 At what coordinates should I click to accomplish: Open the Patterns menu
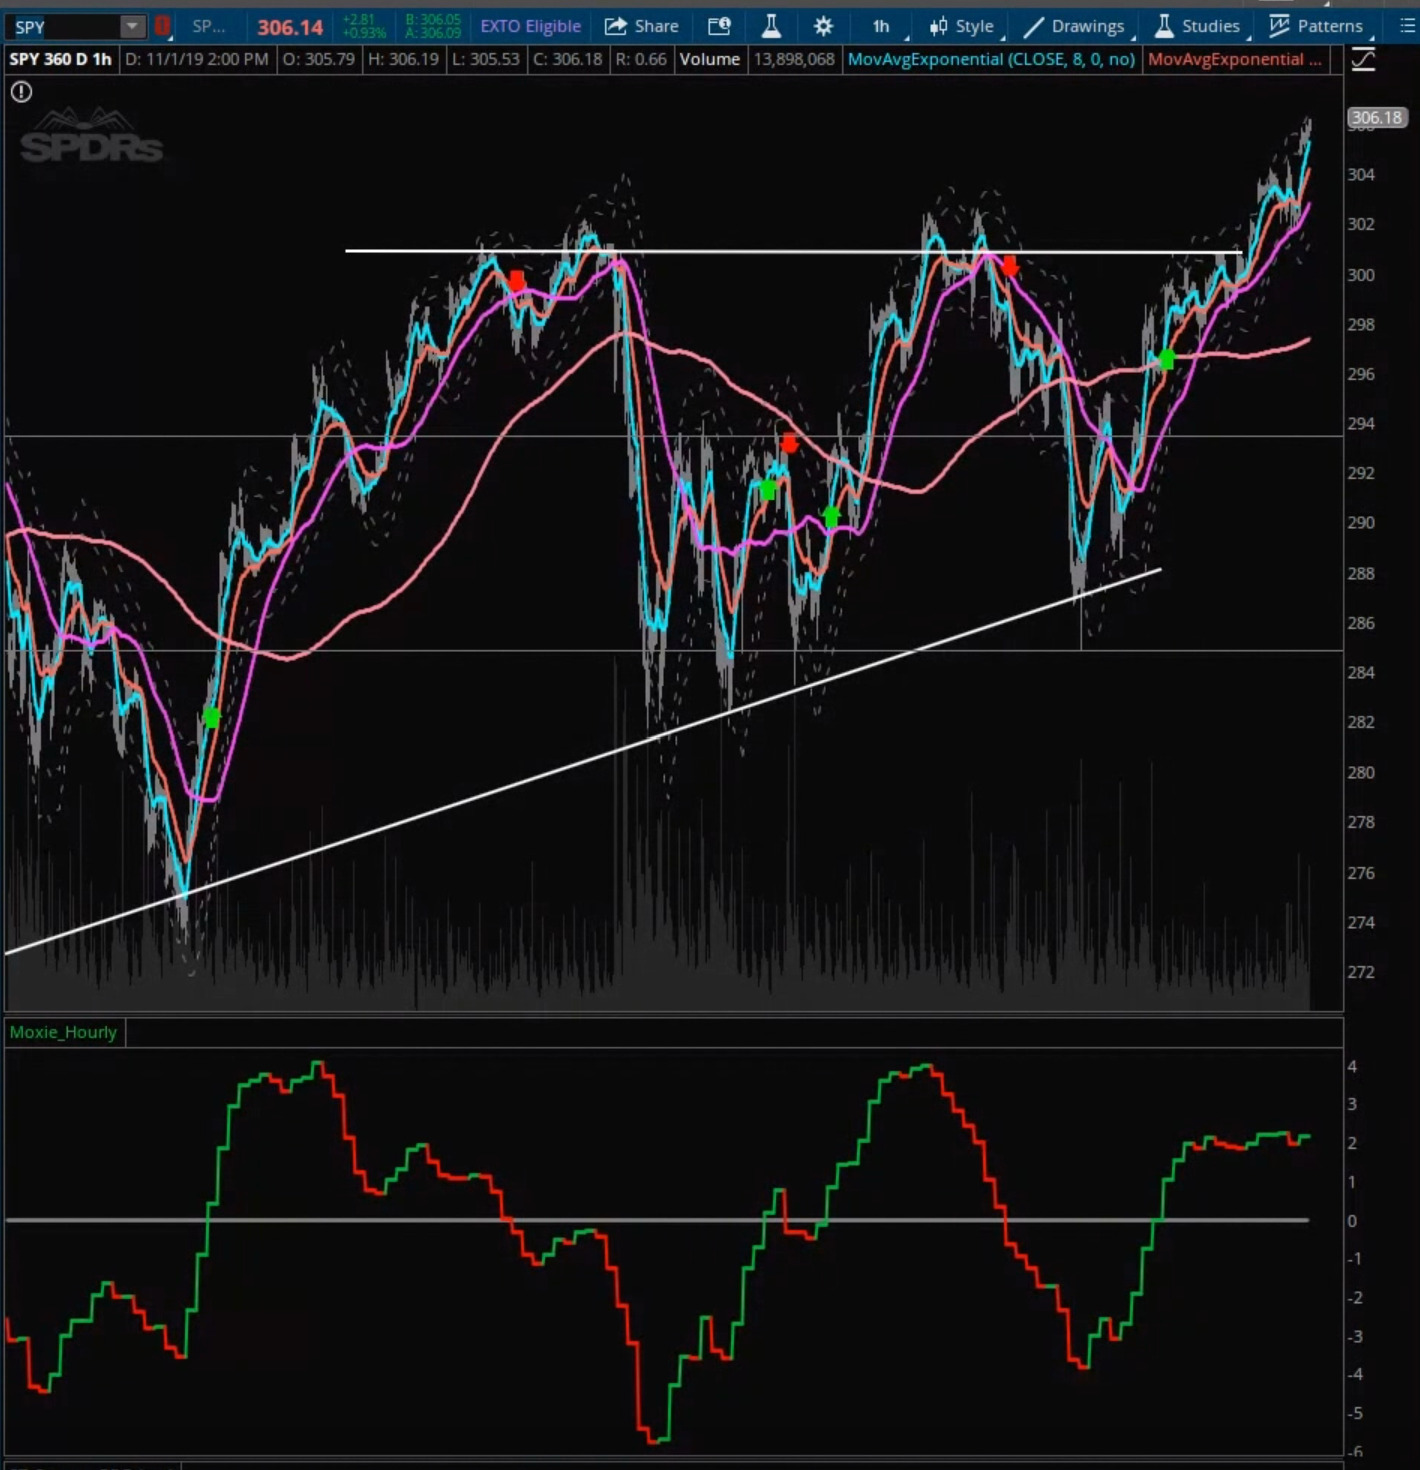pyautogui.click(x=1320, y=27)
